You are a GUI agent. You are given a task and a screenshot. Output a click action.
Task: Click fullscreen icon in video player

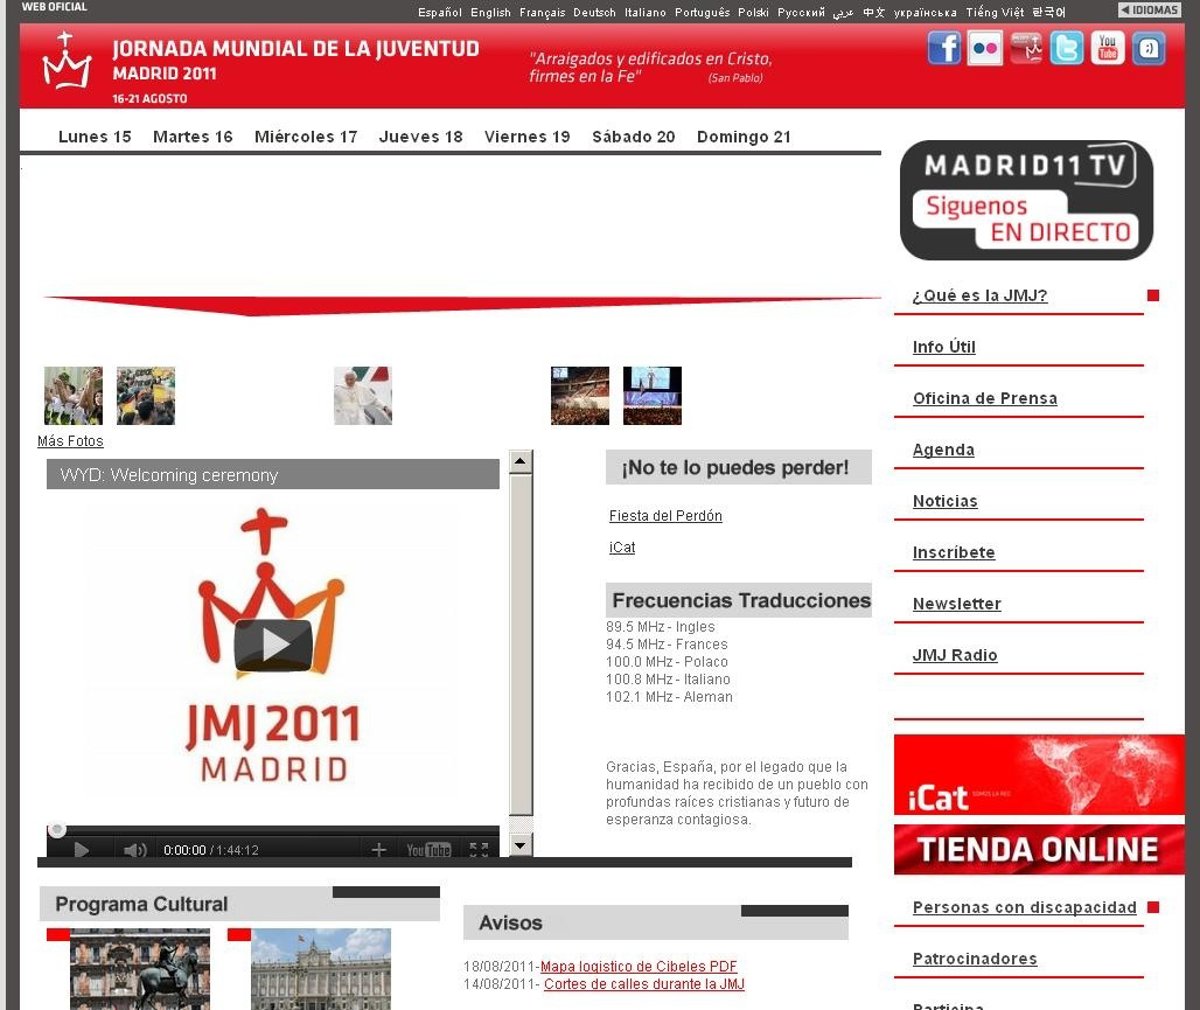tap(479, 850)
